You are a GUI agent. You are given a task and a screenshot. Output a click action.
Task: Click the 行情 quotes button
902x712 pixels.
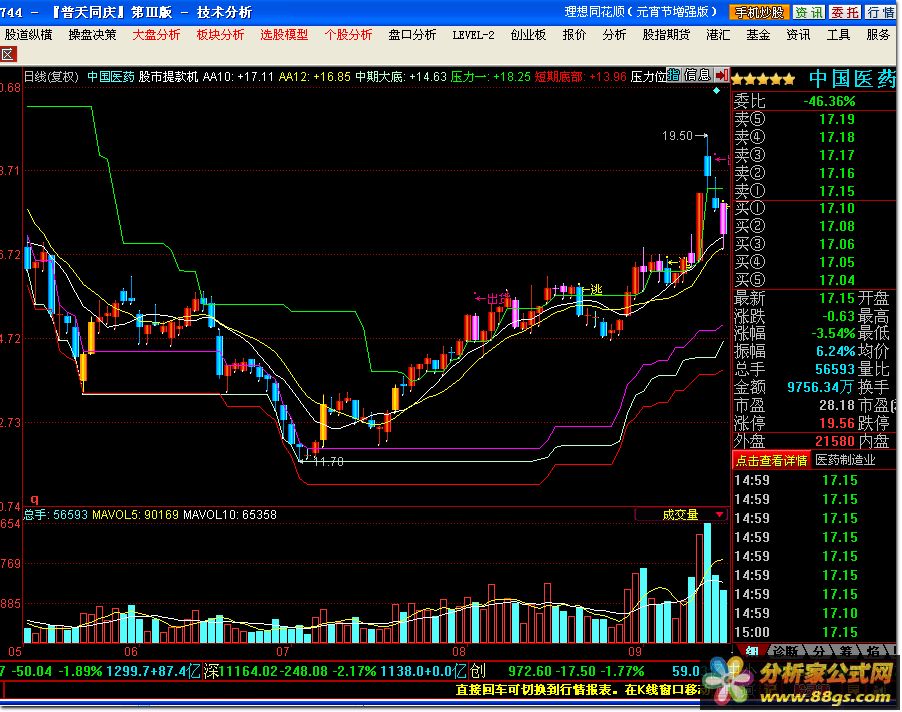[x=880, y=12]
